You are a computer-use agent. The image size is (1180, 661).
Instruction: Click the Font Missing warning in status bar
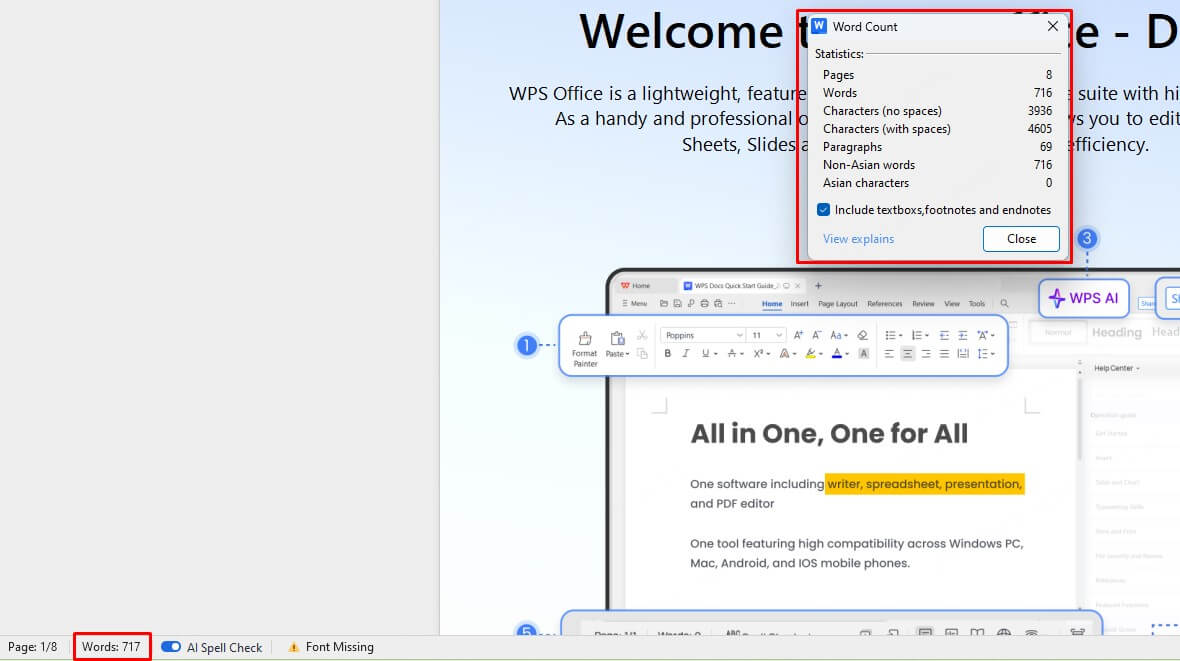click(x=330, y=647)
